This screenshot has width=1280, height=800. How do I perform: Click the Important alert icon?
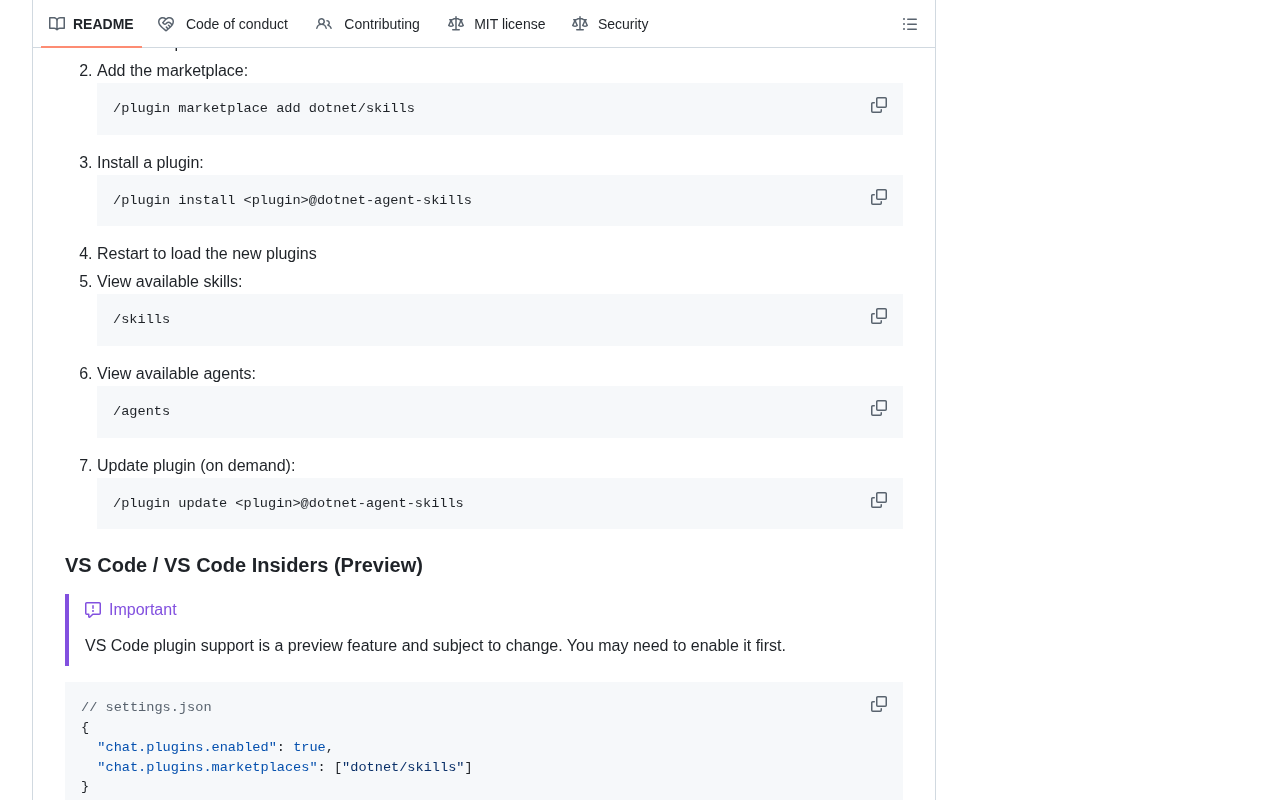tap(93, 610)
